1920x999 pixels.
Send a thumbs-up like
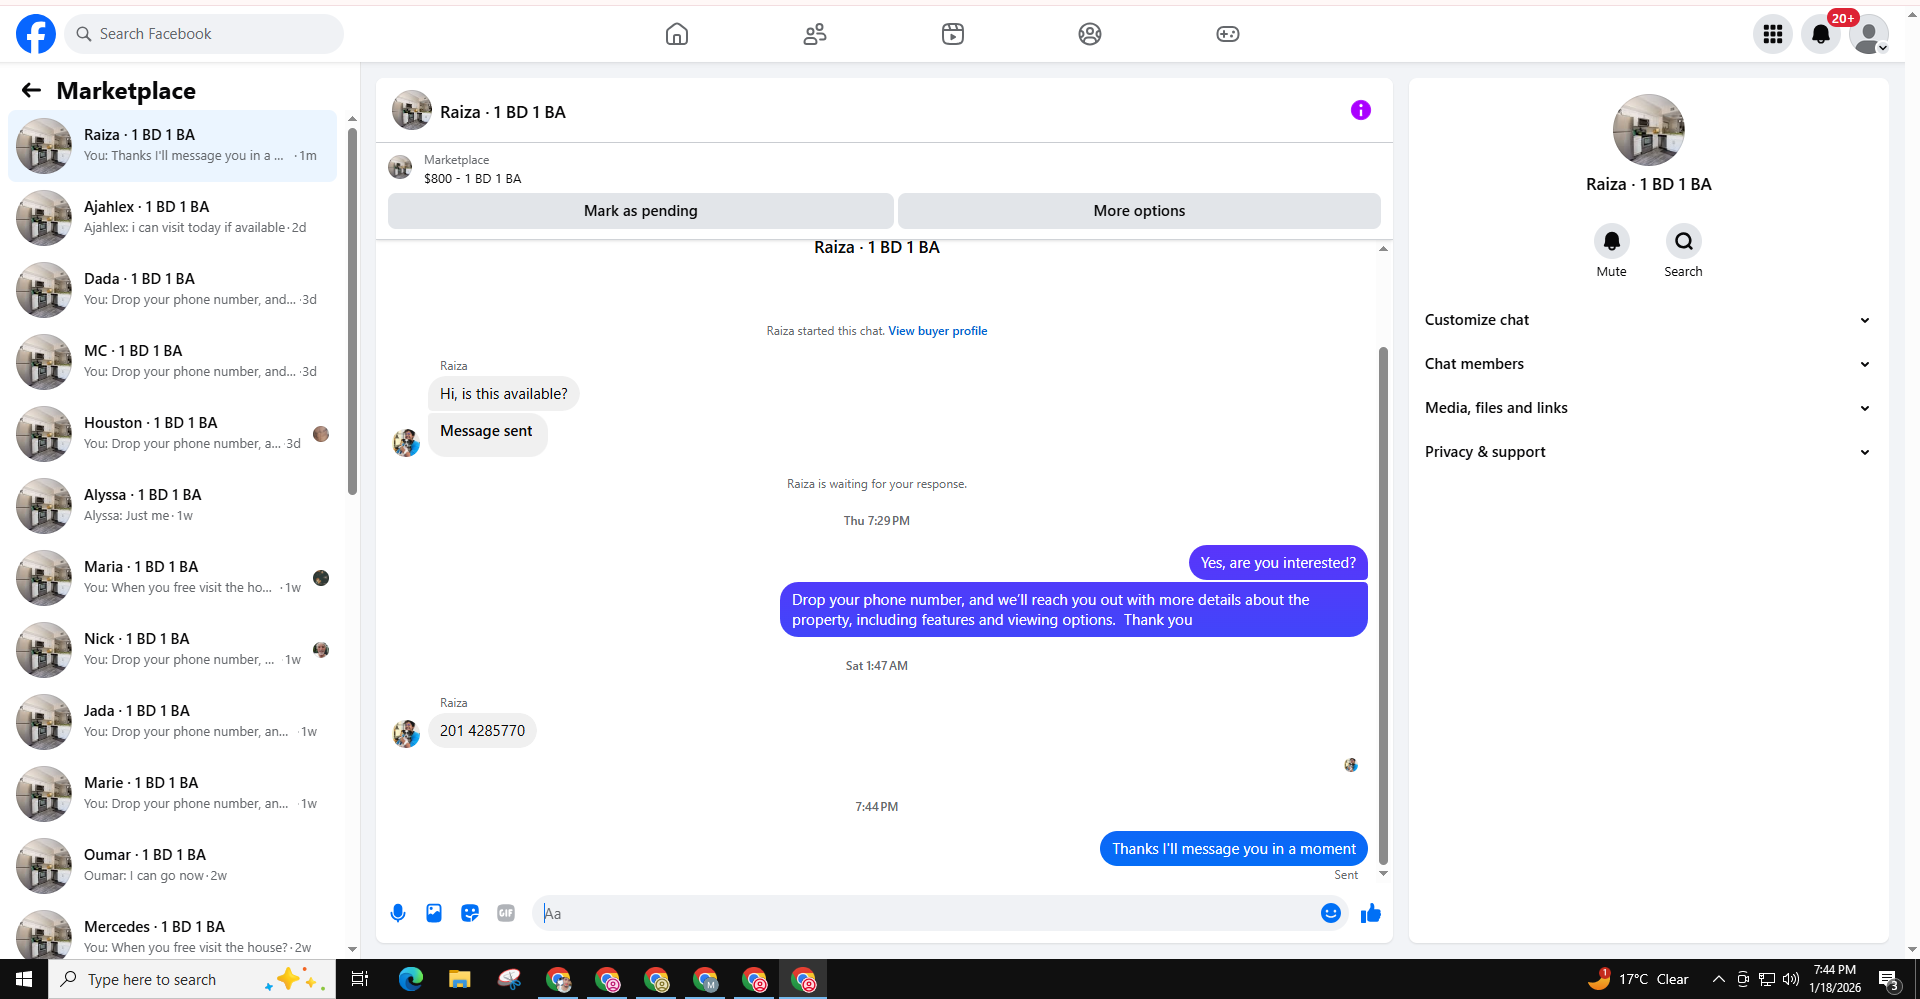tap(1371, 913)
